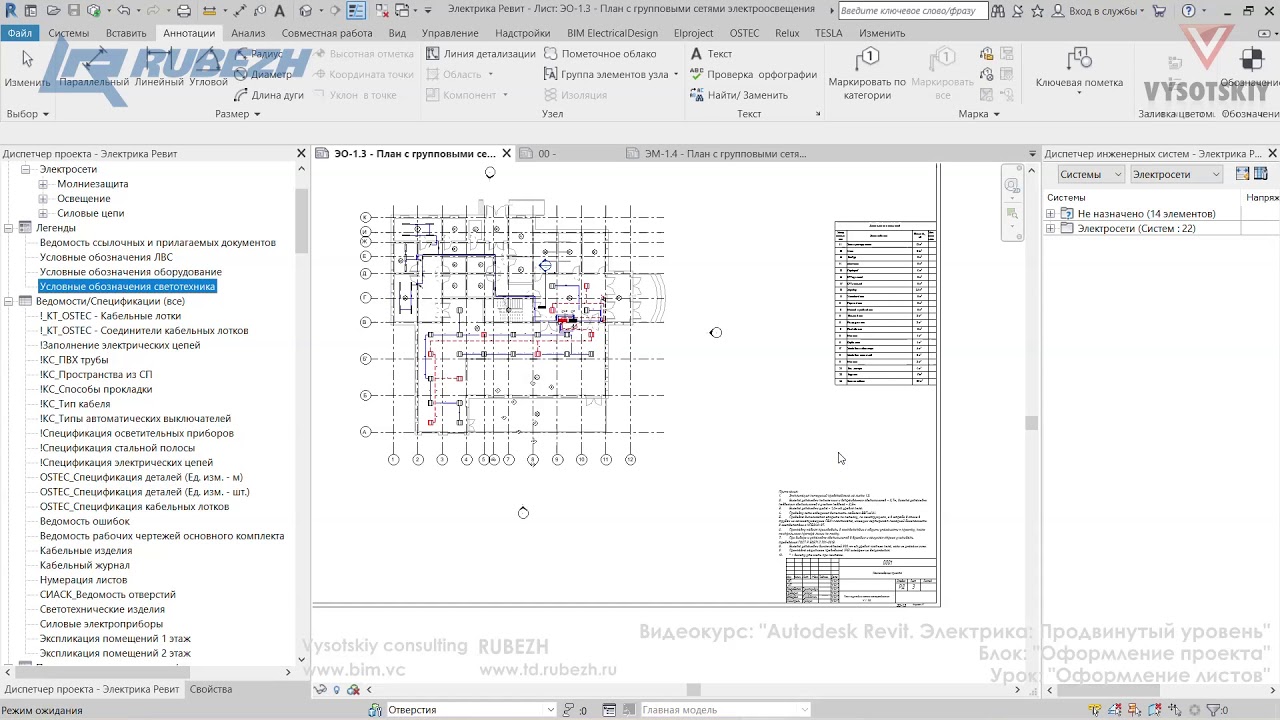Select Условные обозначения ЛВС legend
Screen dimensions: 1280x720
click(106, 257)
